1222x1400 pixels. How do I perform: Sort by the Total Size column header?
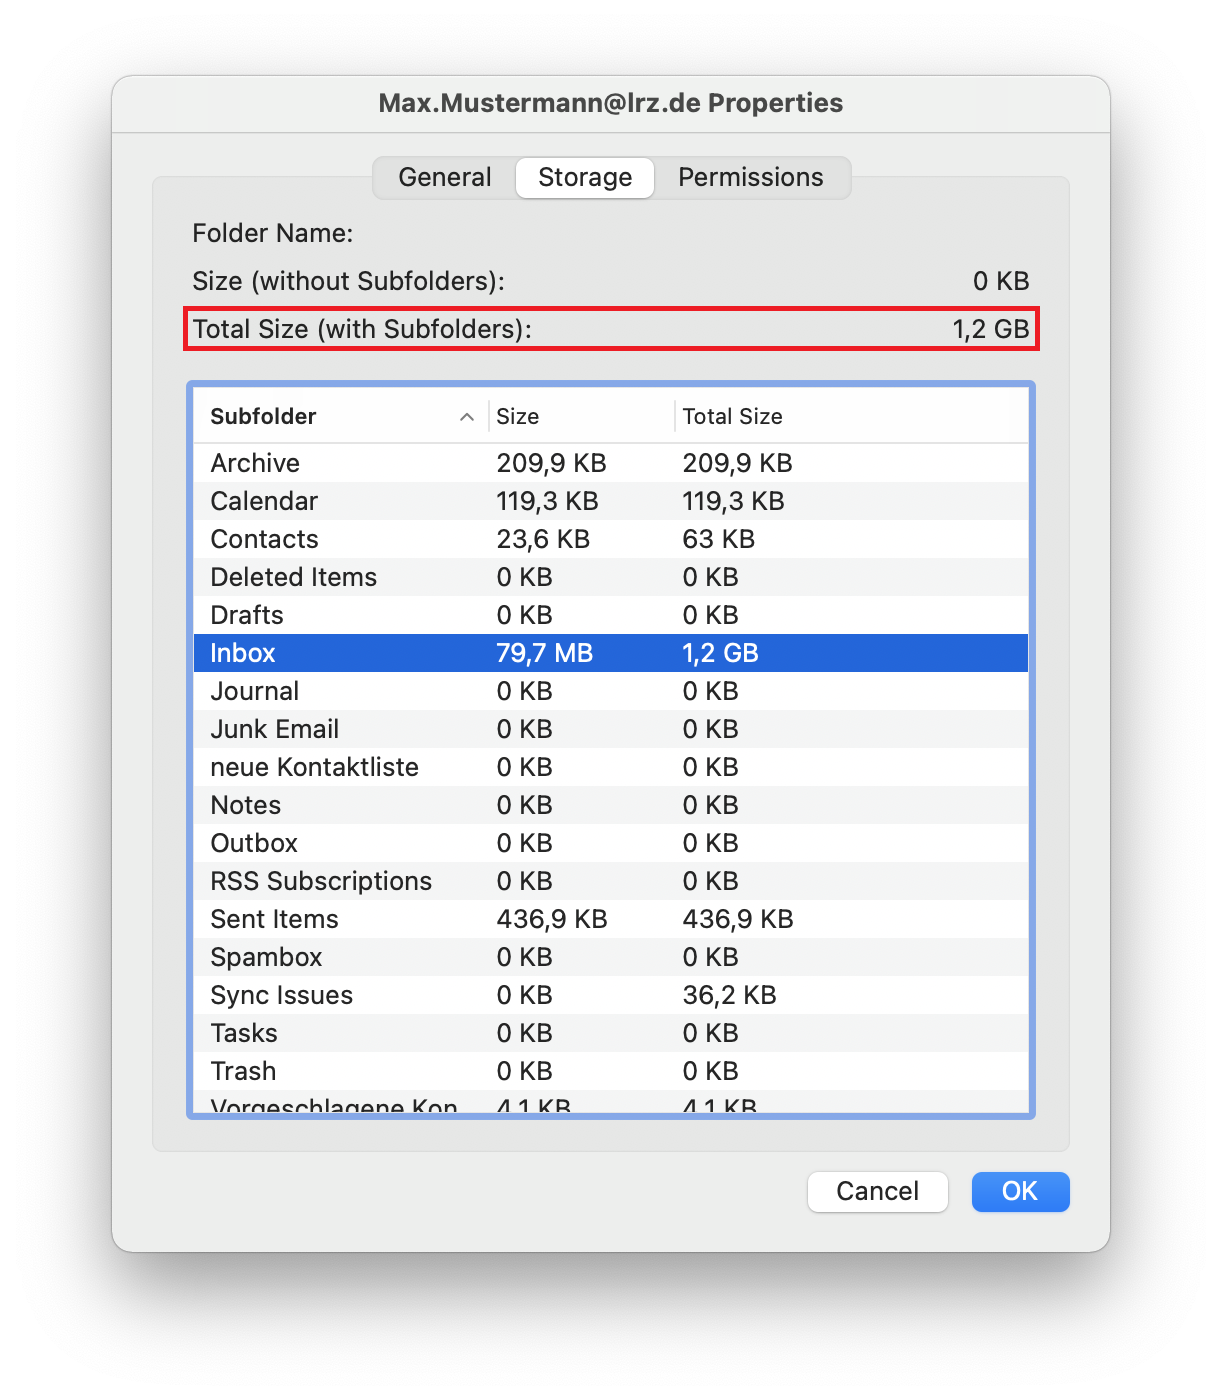click(x=732, y=416)
